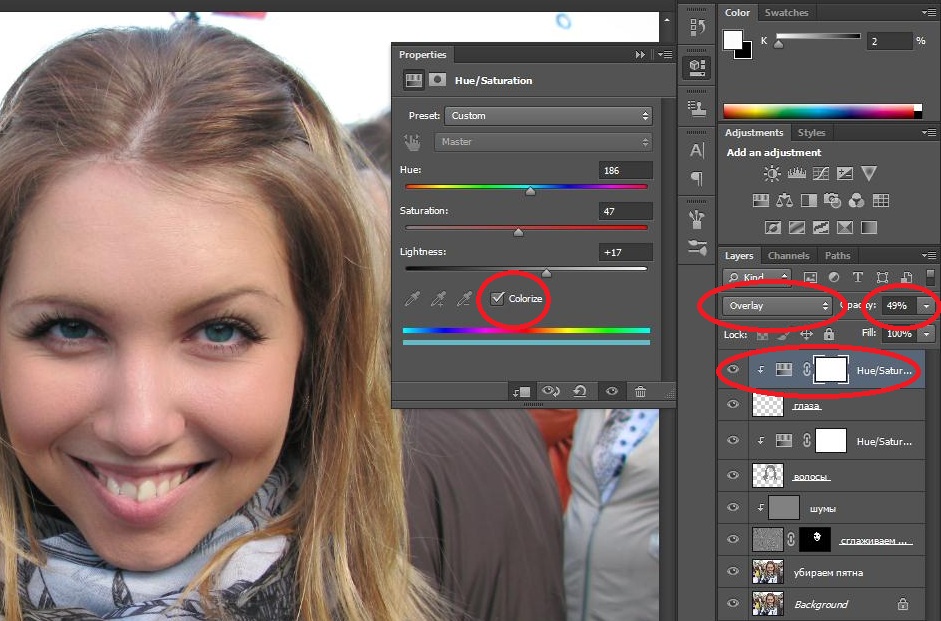Open the Clone Source panel icon
This screenshot has height=621, width=941.
tap(697, 109)
